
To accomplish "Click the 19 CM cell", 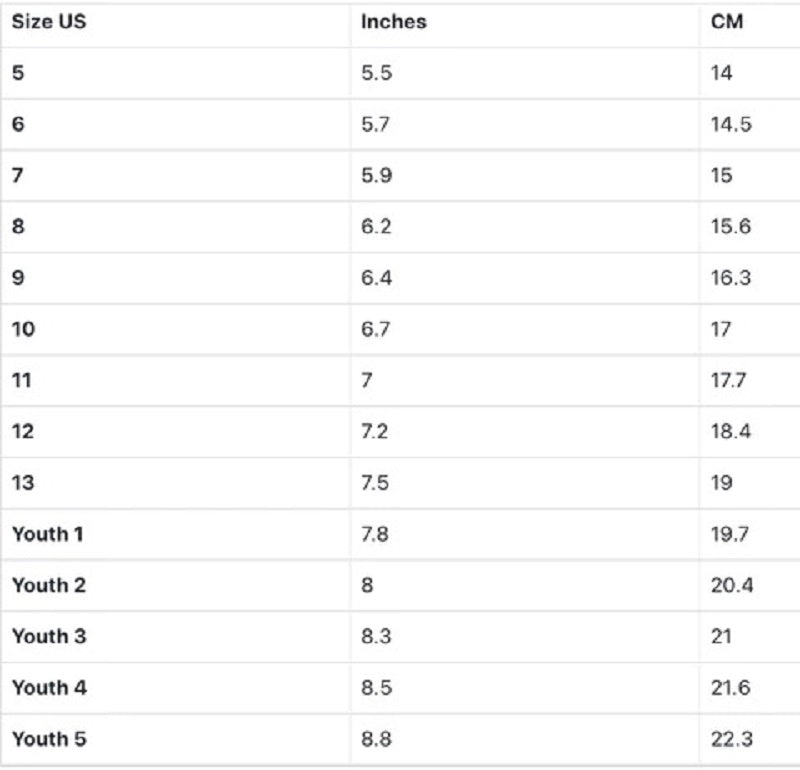I will pyautogui.click(x=721, y=483).
